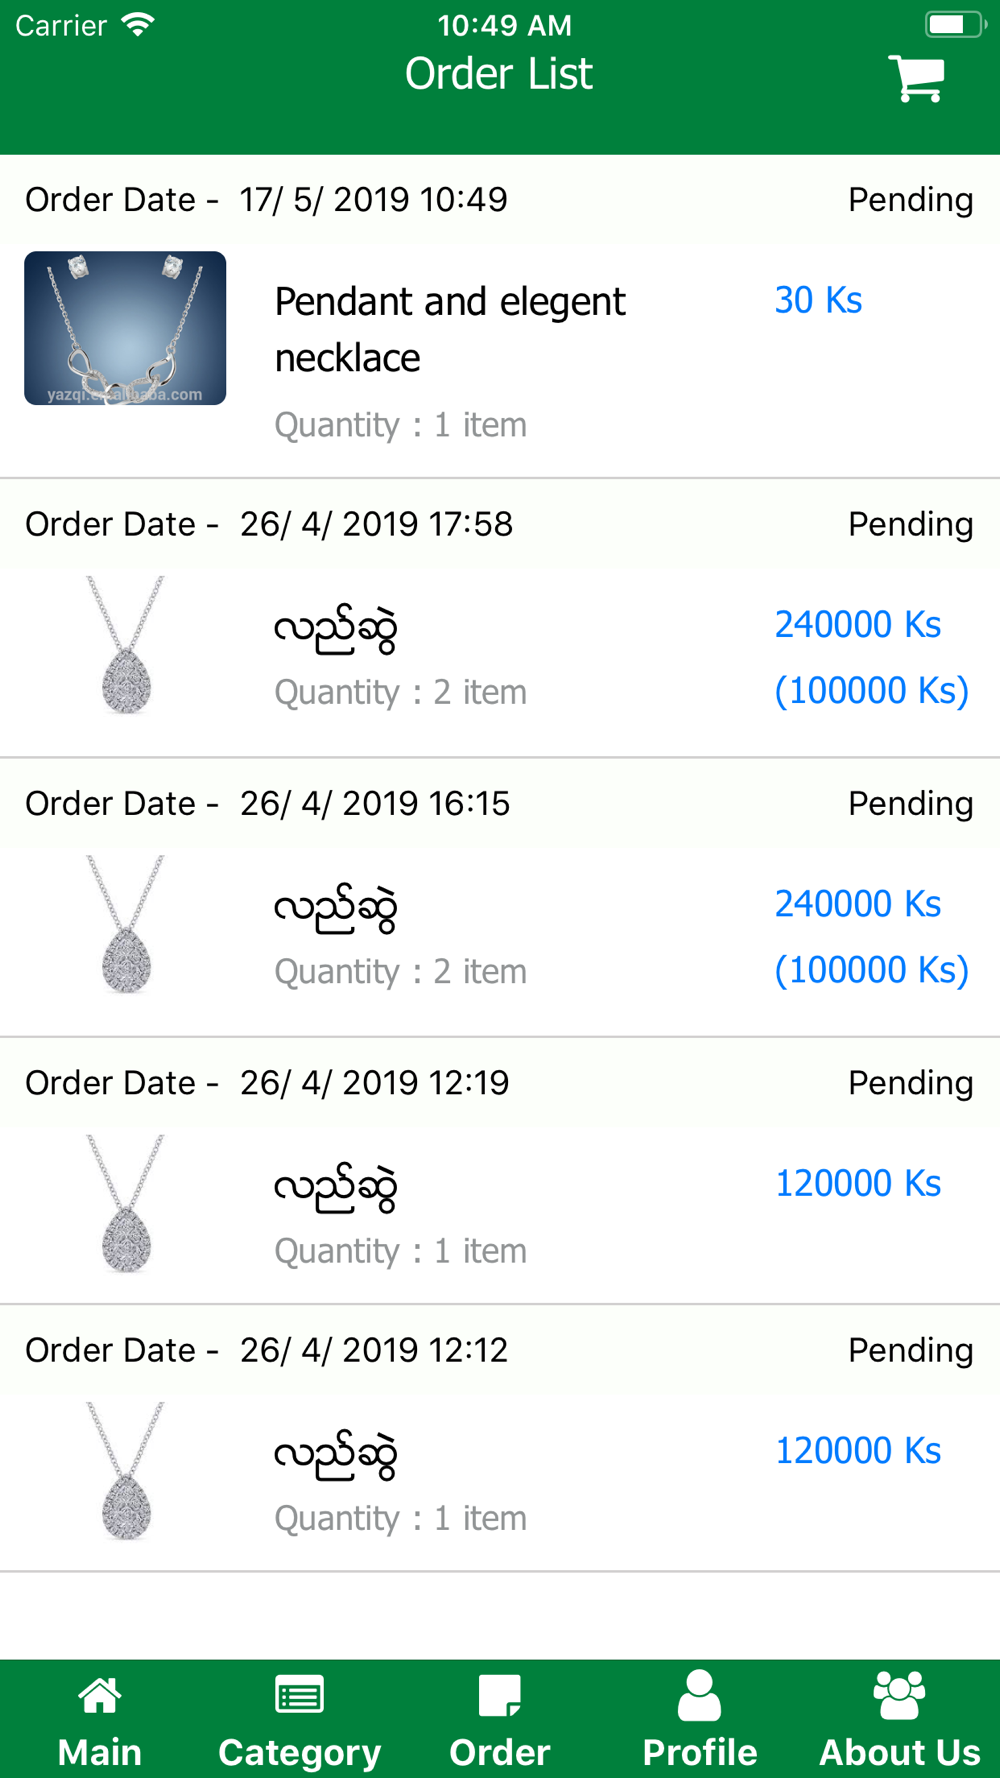
Task: Tap the Wi-Fi status icon
Action: point(138,25)
